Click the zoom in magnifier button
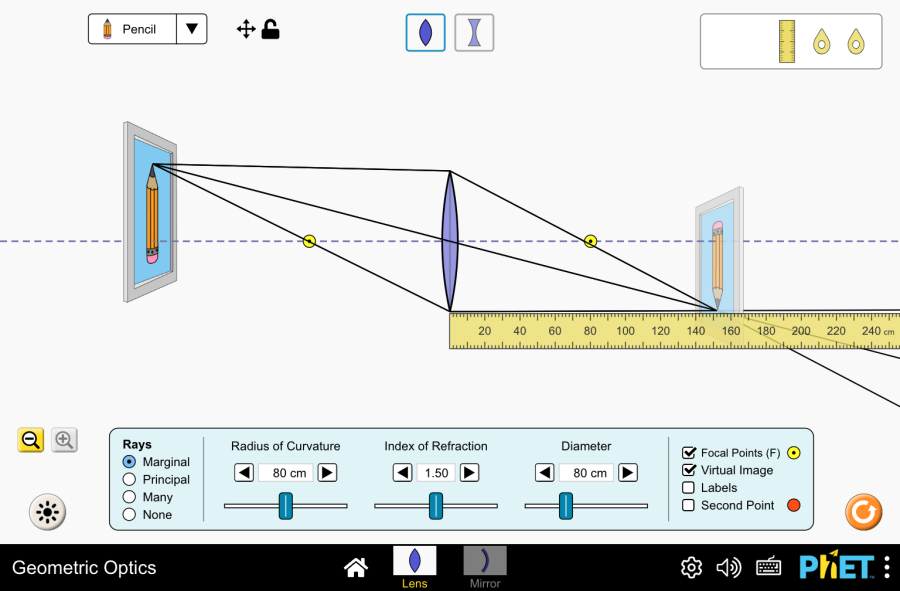 click(64, 439)
